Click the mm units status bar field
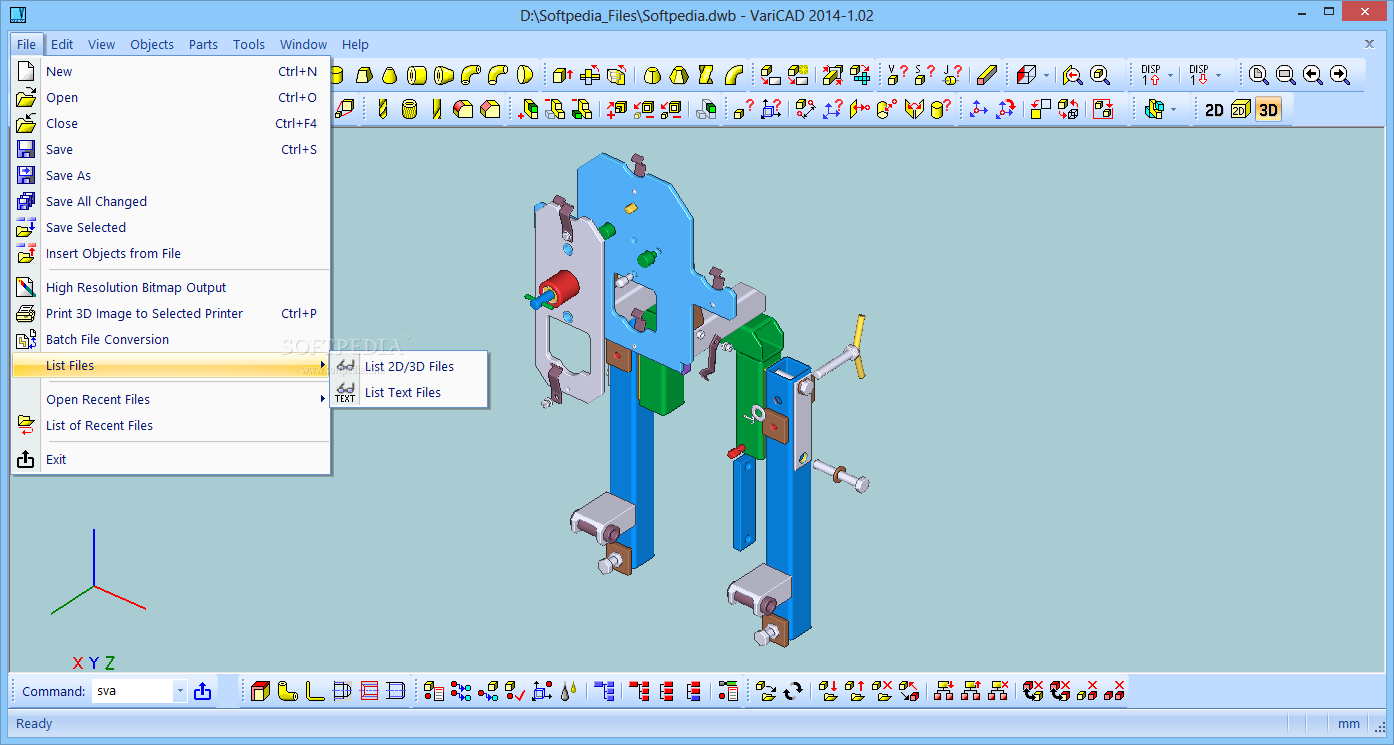 1349,723
